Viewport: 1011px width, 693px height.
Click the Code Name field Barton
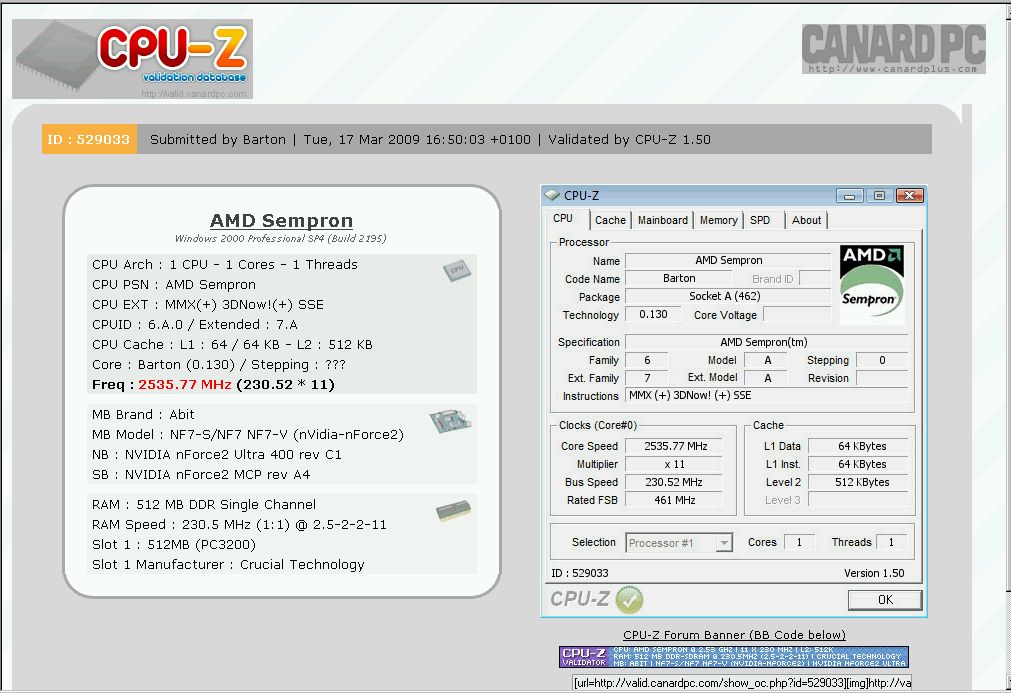point(679,278)
